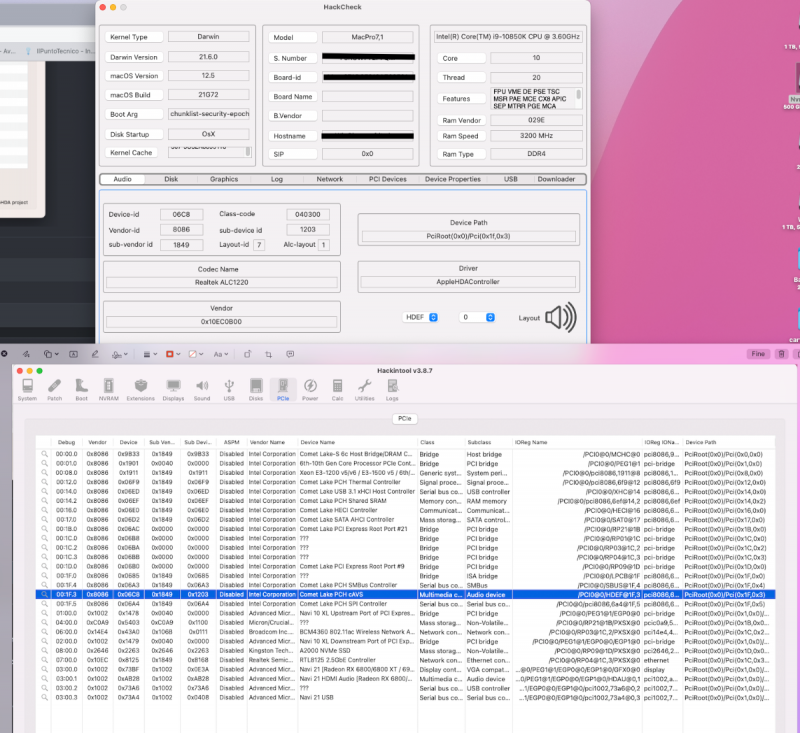Select the Highlight pen markup tool

pyautogui.click(x=95, y=354)
